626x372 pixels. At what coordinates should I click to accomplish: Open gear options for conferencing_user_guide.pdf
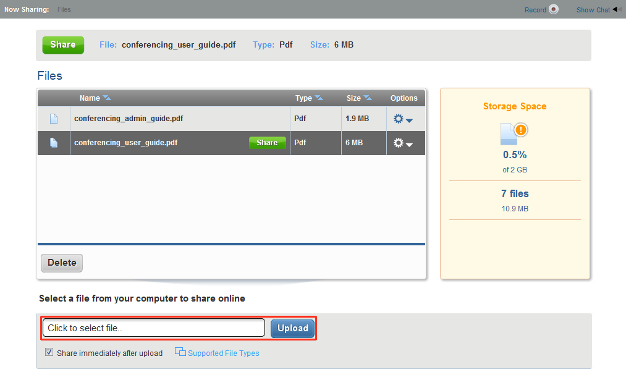398,142
